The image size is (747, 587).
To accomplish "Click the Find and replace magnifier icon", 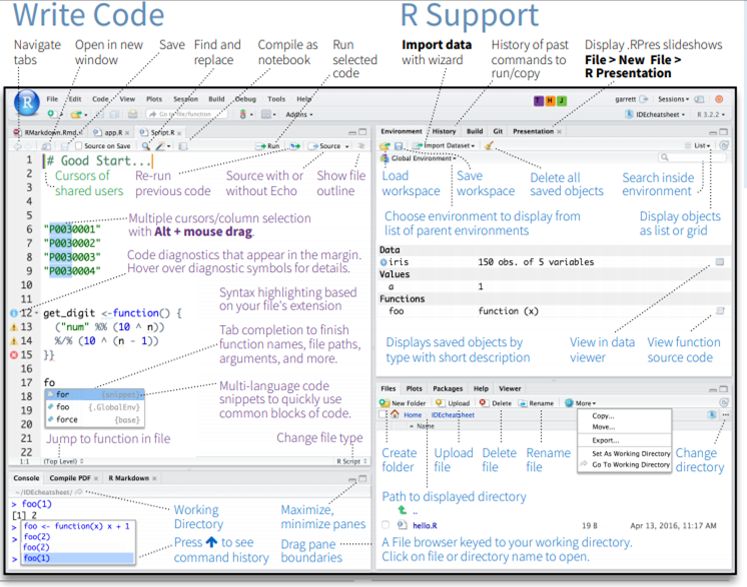I will point(146,146).
